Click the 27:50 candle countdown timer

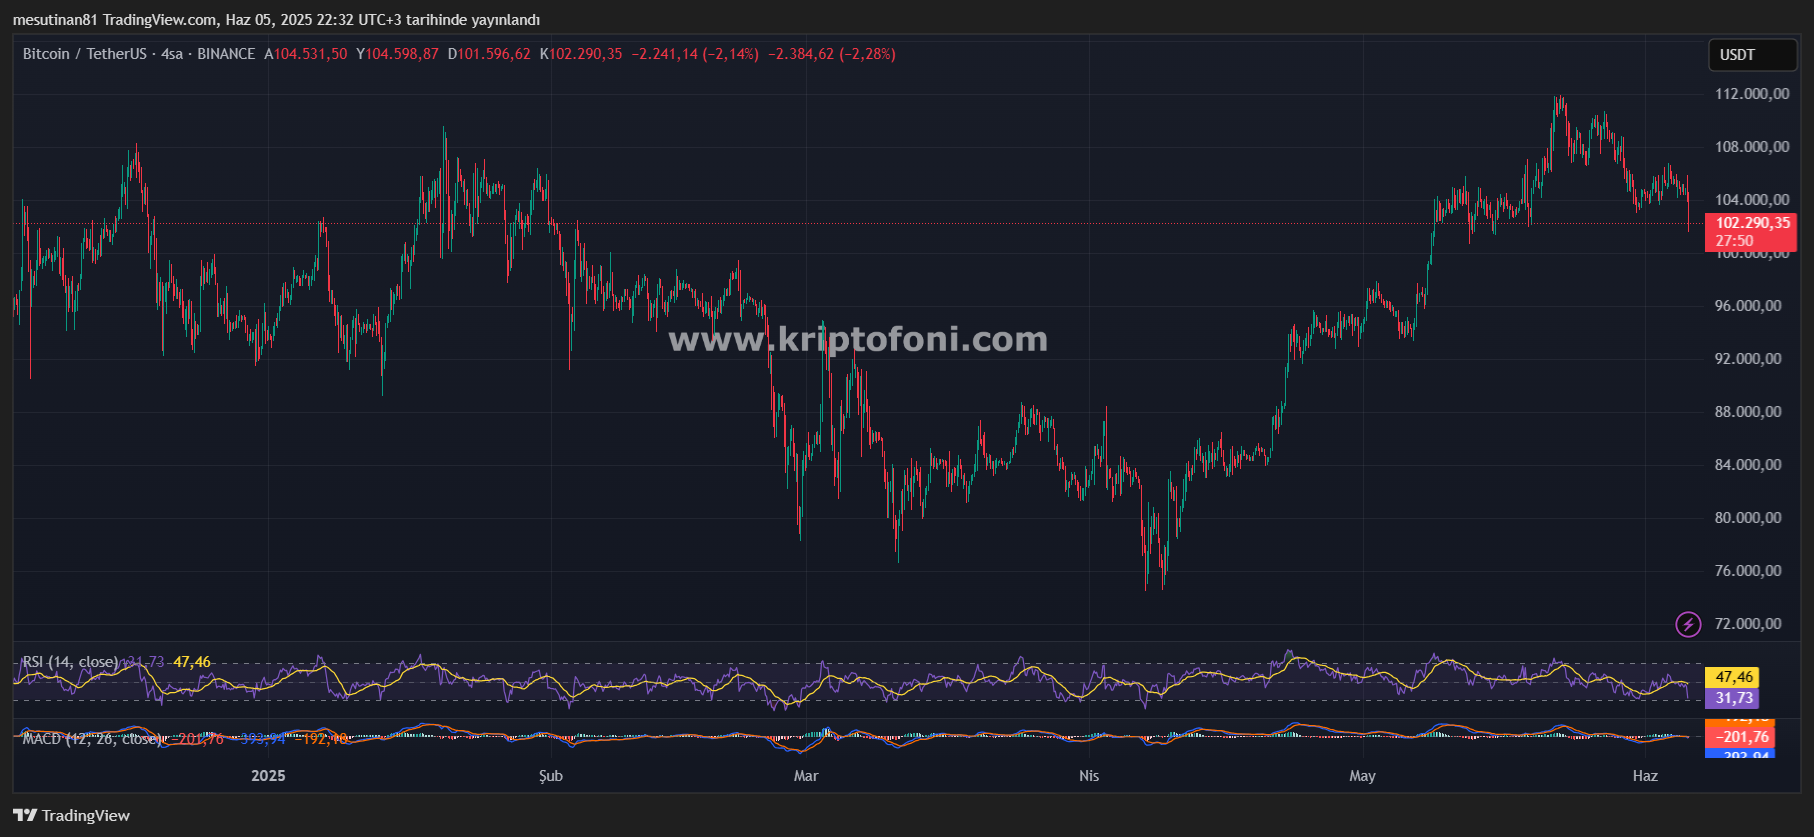(x=1735, y=241)
